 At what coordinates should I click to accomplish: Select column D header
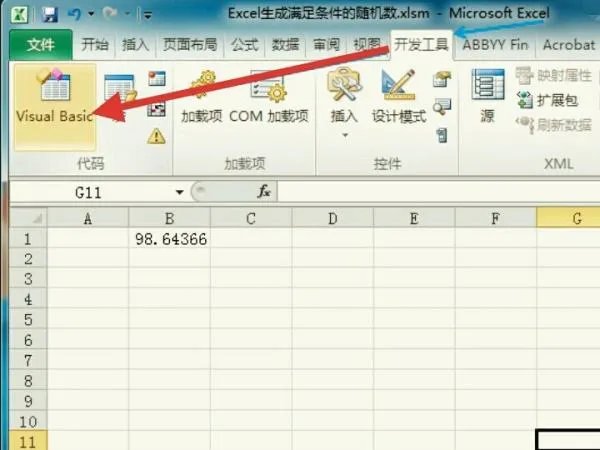pos(332,218)
